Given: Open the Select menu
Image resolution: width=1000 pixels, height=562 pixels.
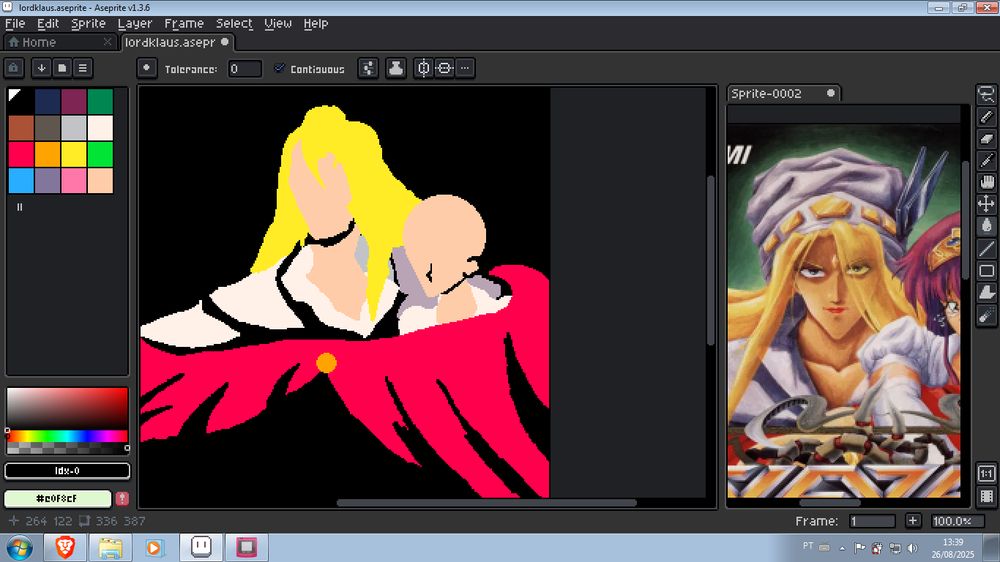Looking at the screenshot, I should point(234,24).
